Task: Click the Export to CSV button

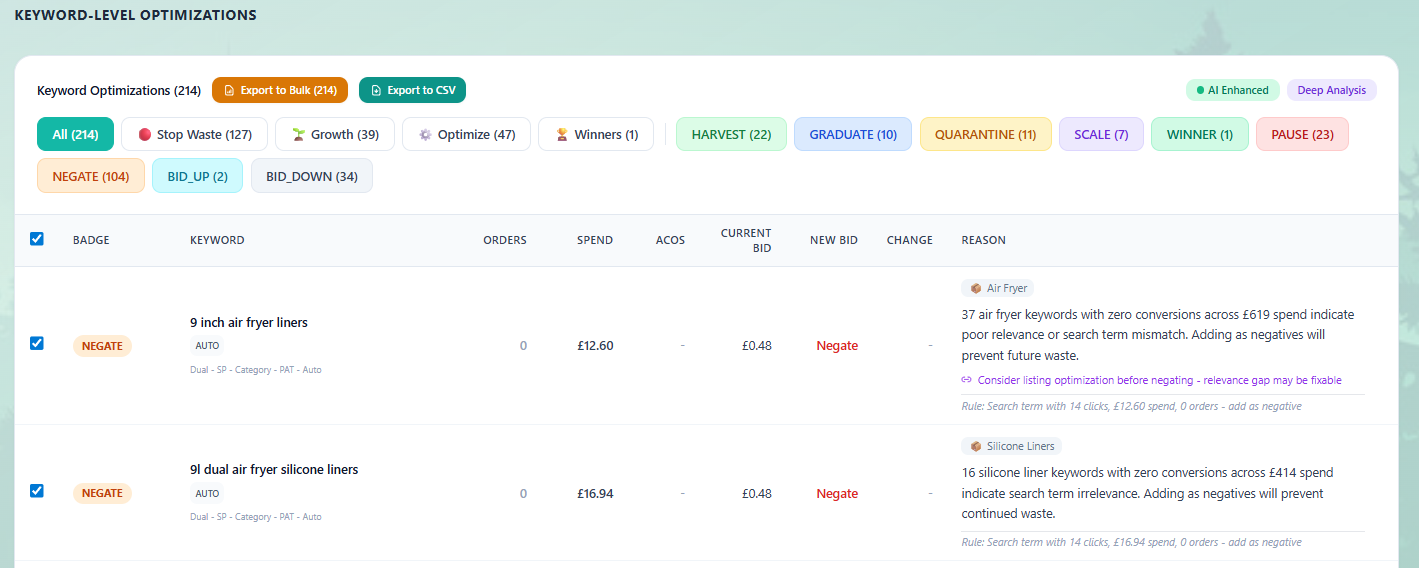Action: click(412, 90)
